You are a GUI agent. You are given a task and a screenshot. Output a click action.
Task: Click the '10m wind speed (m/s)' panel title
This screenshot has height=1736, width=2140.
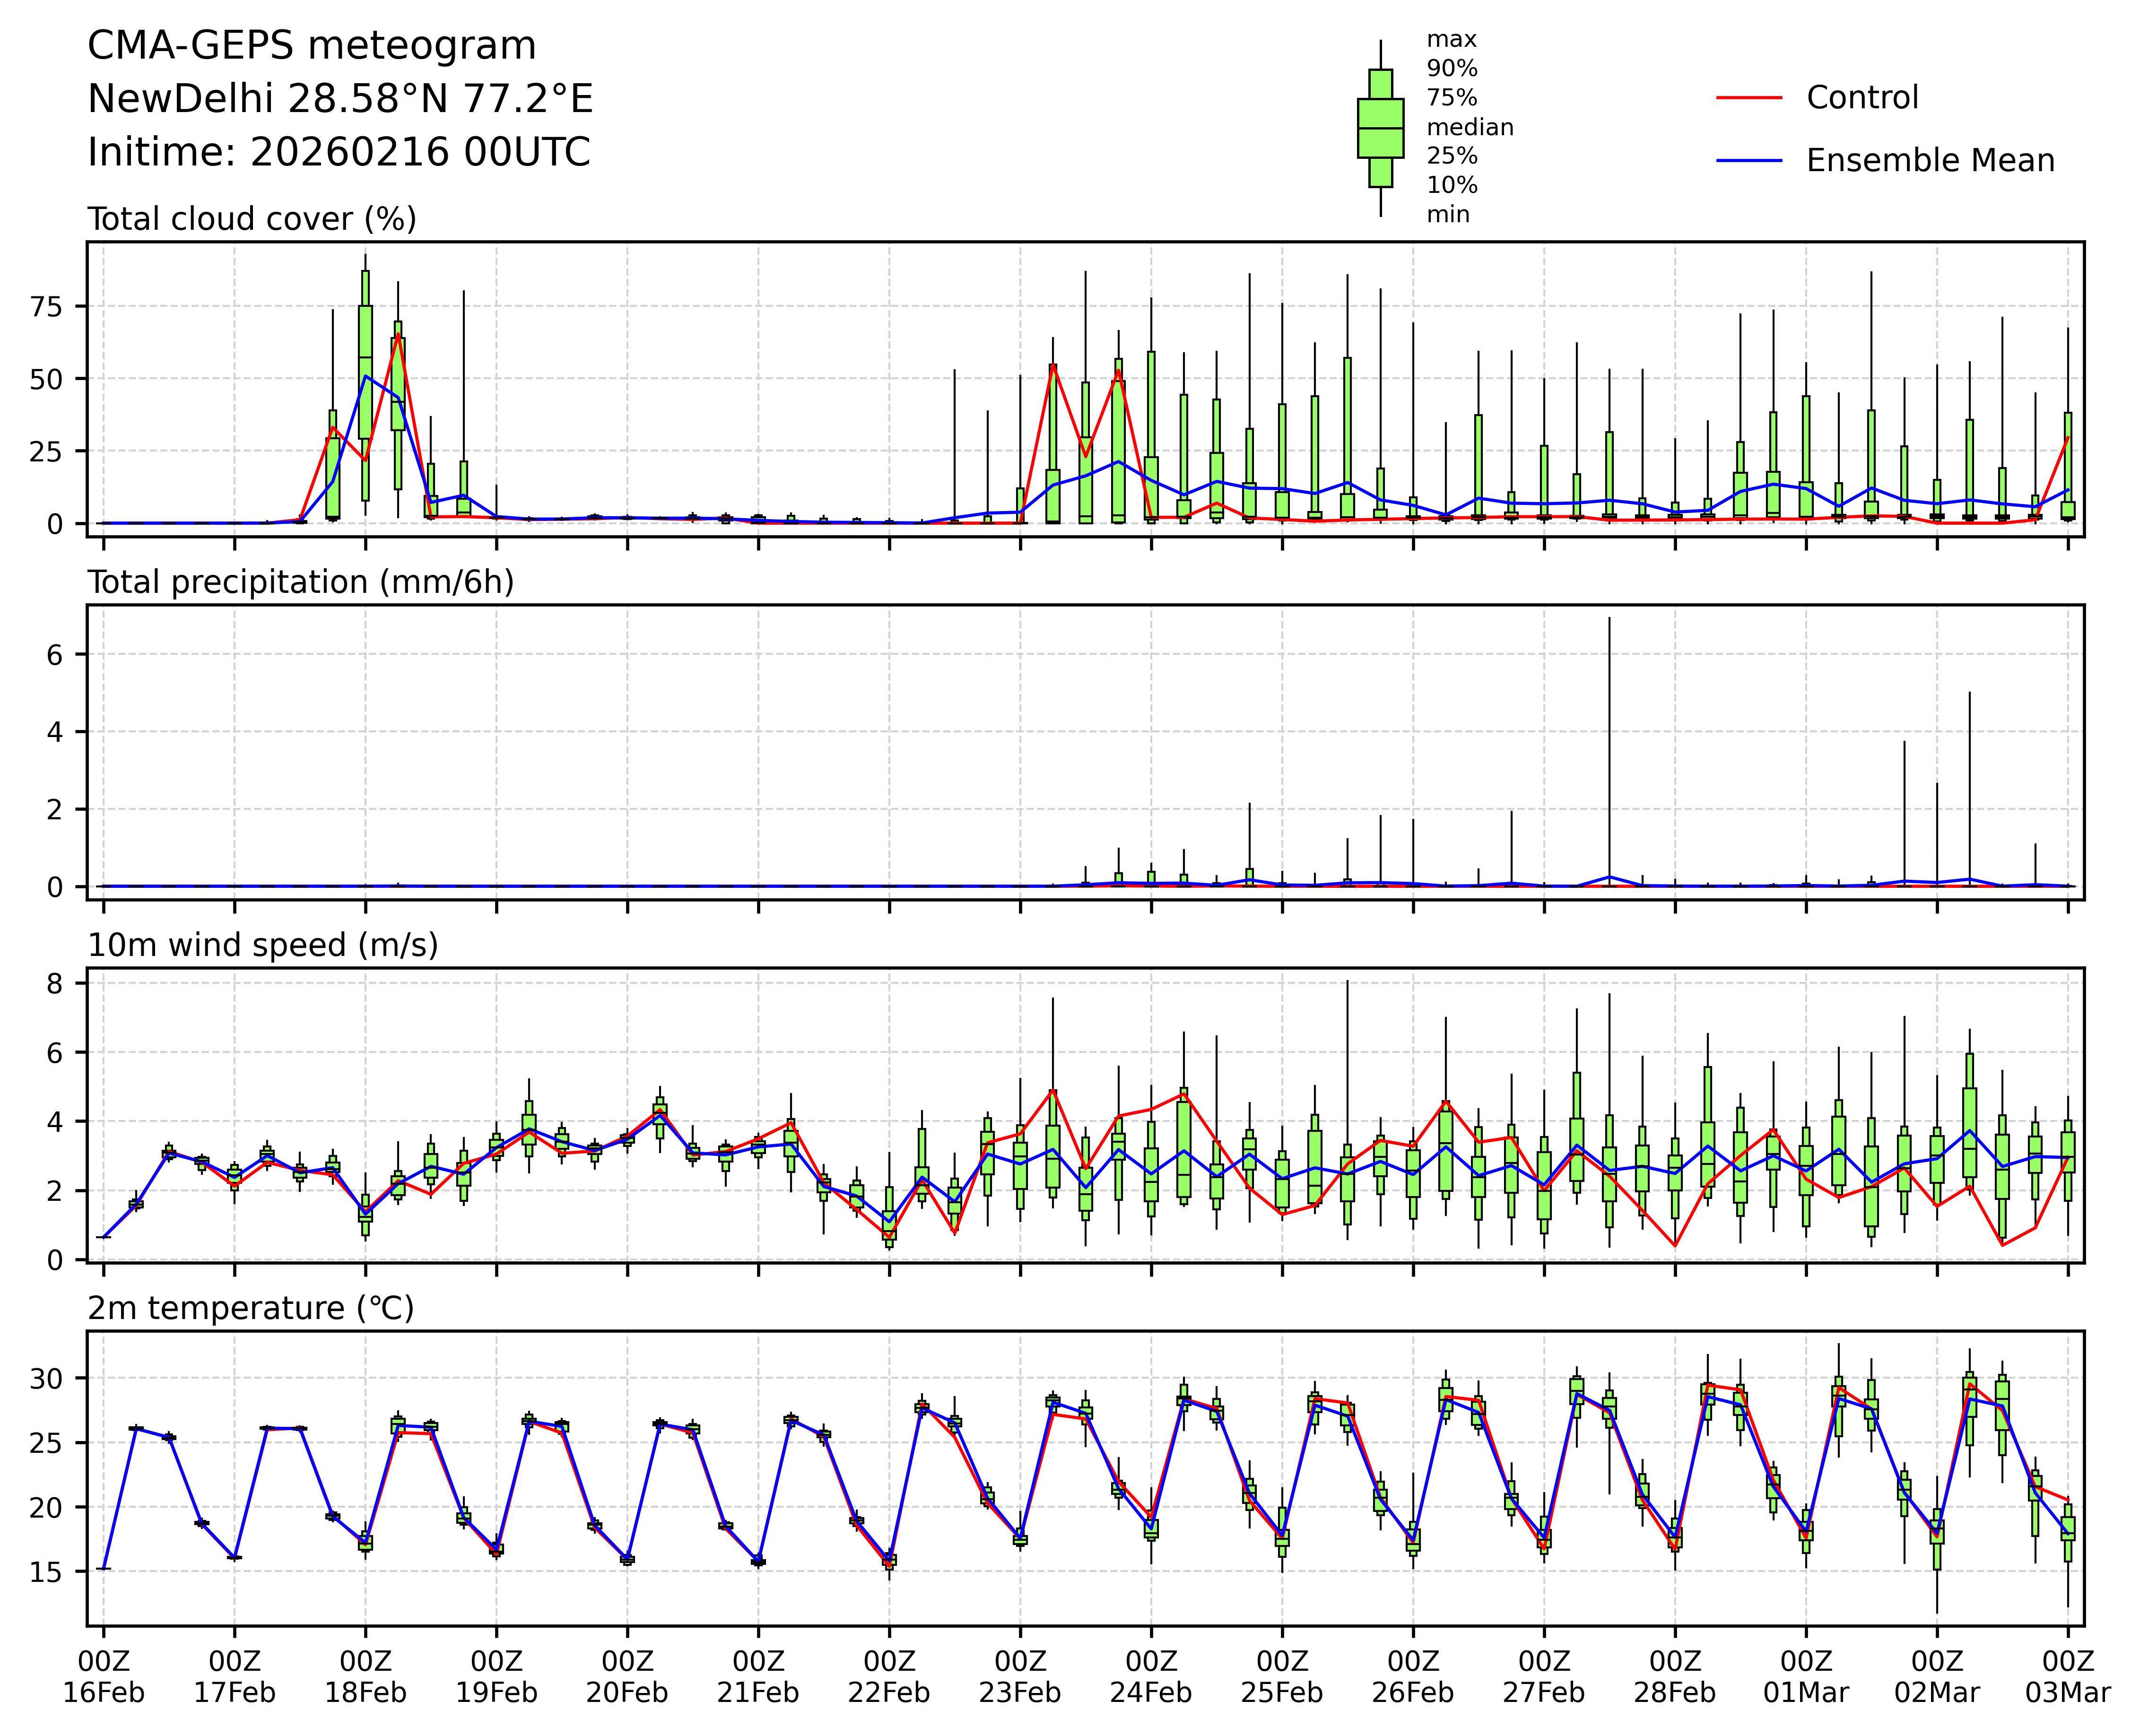[x=263, y=945]
